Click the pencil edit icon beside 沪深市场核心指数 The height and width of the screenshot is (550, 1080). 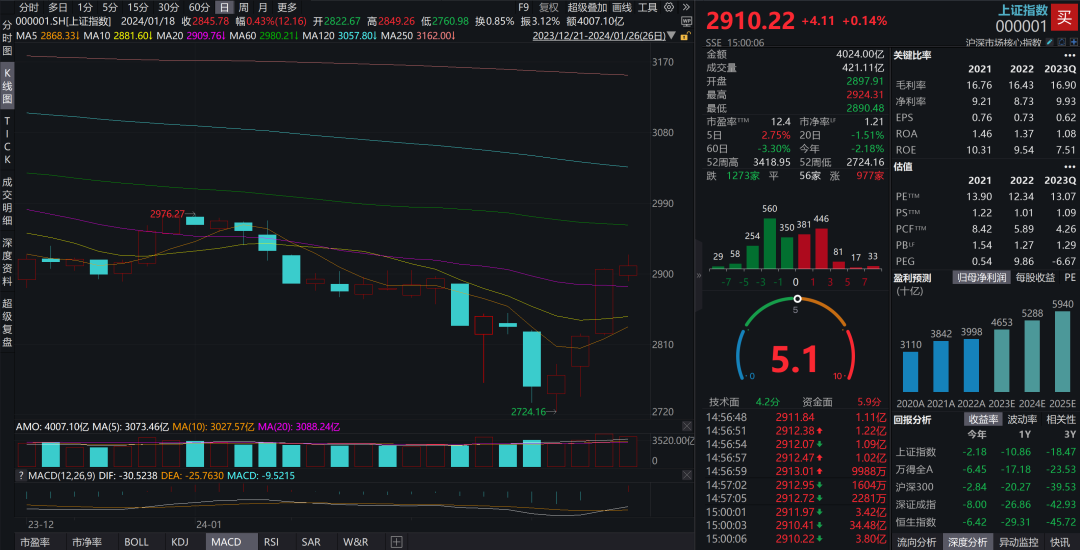(1050, 42)
